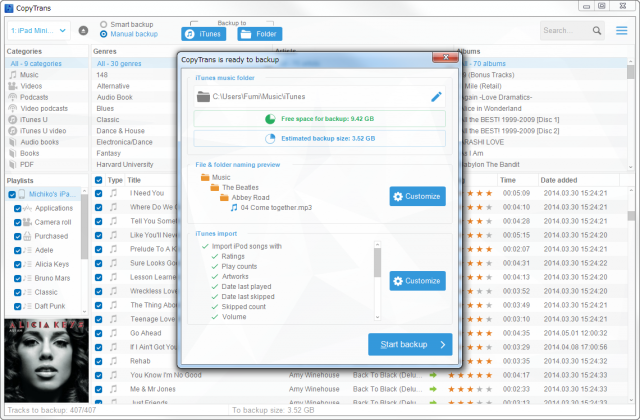Click the music note icon of I Need You
The width and height of the screenshot is (640, 420).
(x=113, y=193)
